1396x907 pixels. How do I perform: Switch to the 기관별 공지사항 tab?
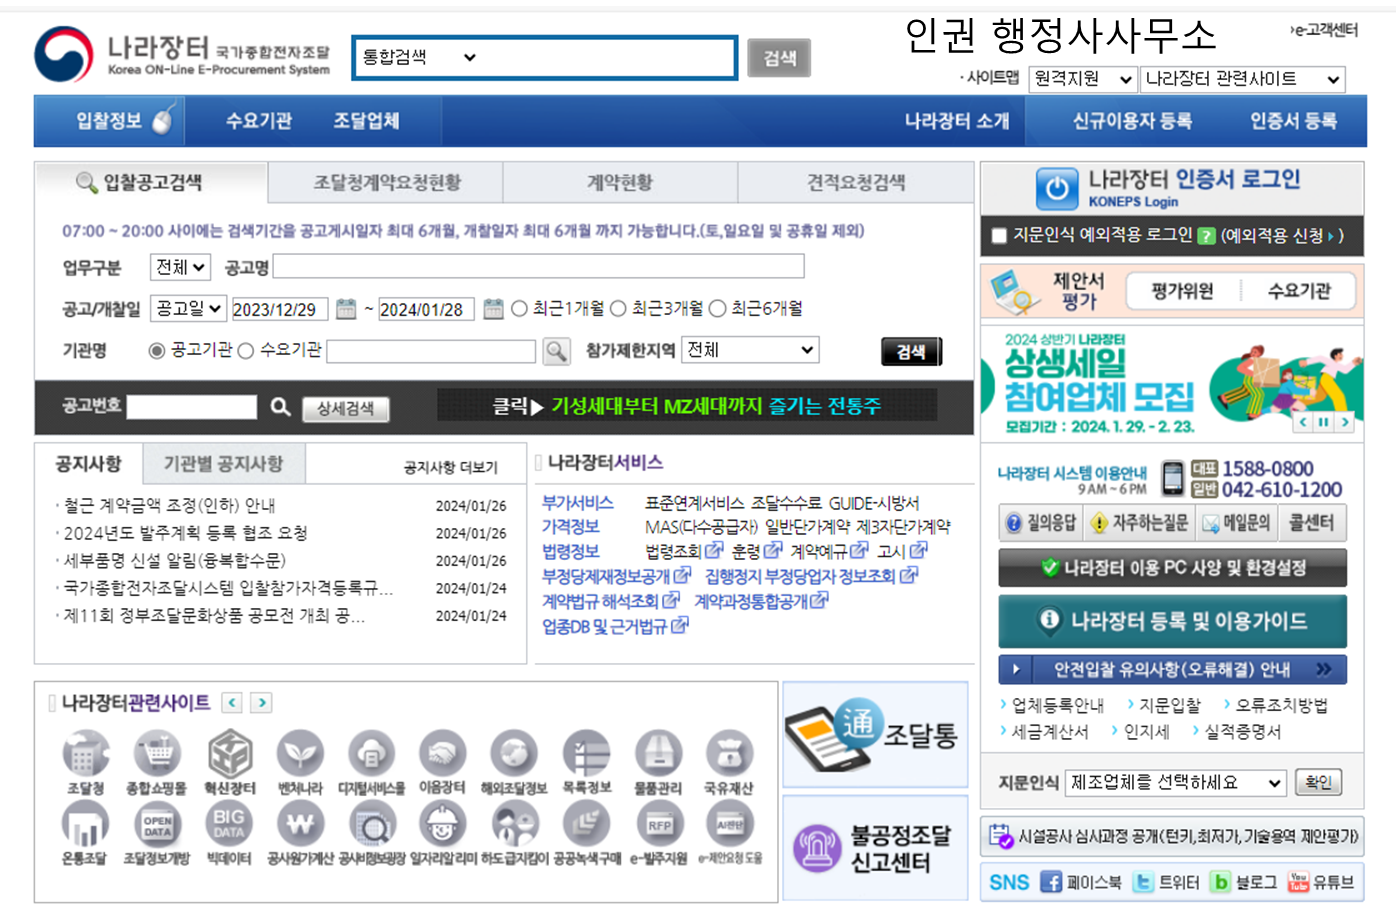click(224, 464)
